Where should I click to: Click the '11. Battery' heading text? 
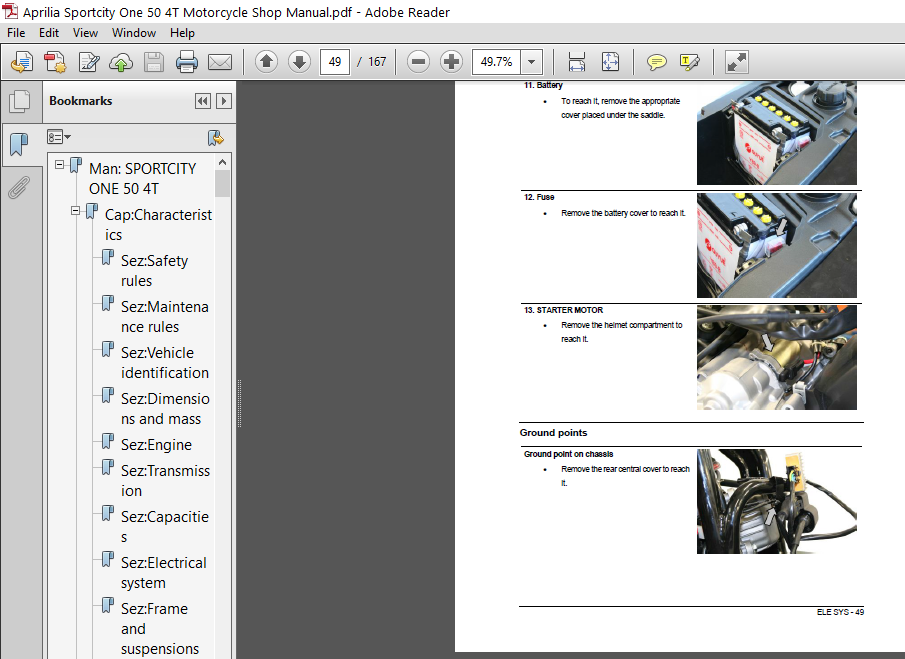click(x=543, y=85)
